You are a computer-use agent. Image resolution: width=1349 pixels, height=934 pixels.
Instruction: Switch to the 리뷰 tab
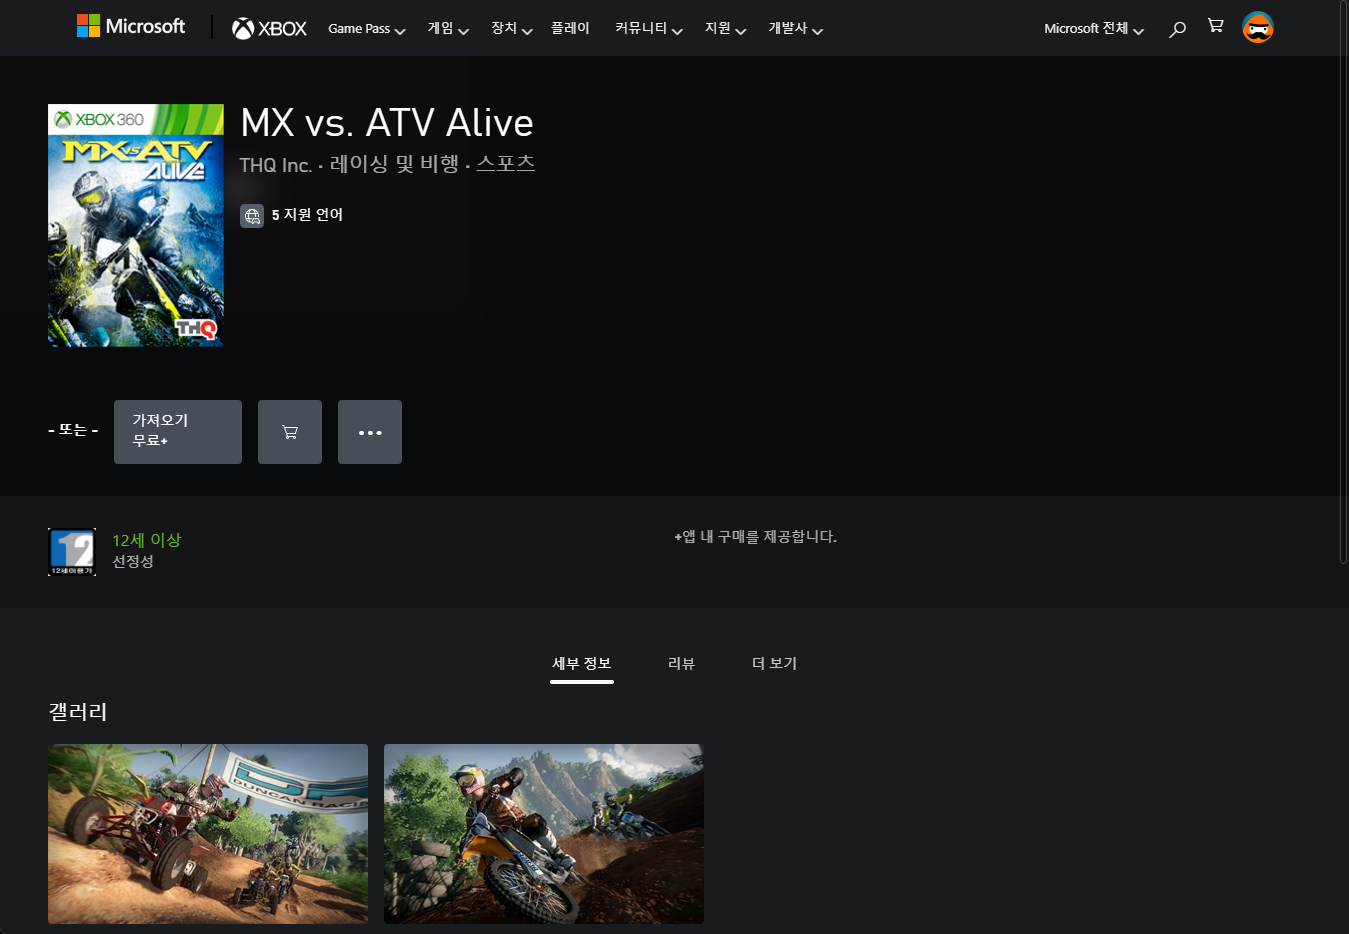[x=681, y=664]
